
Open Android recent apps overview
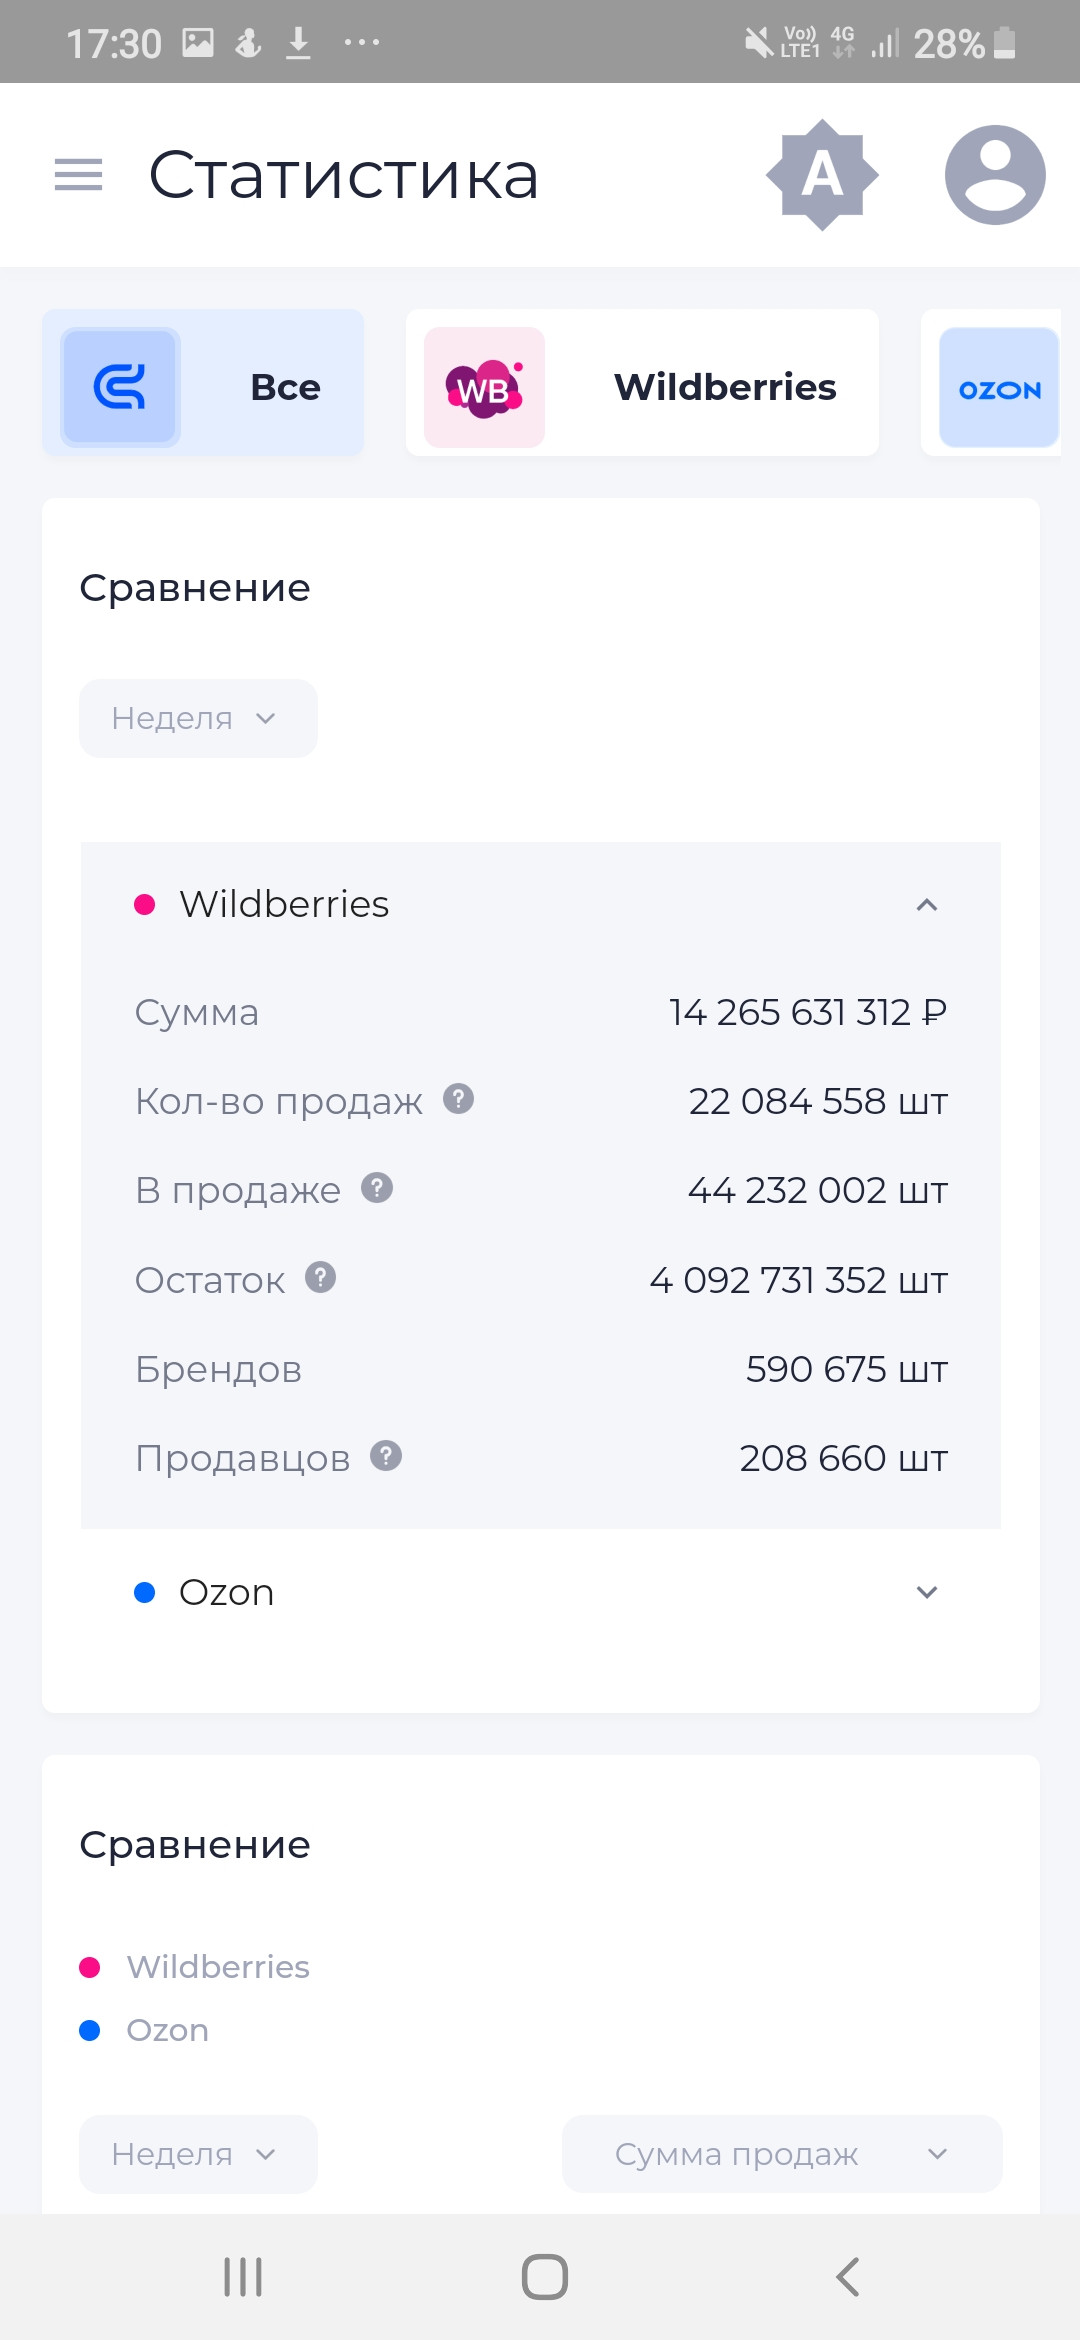[x=243, y=2277]
